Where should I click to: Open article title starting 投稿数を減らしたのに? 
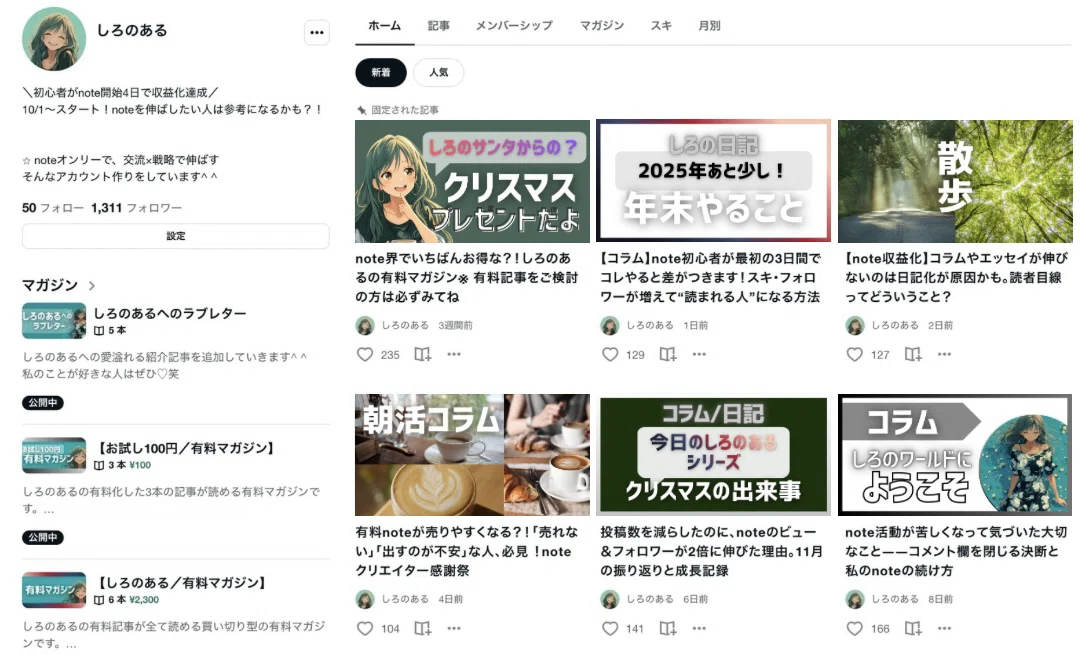pos(712,551)
